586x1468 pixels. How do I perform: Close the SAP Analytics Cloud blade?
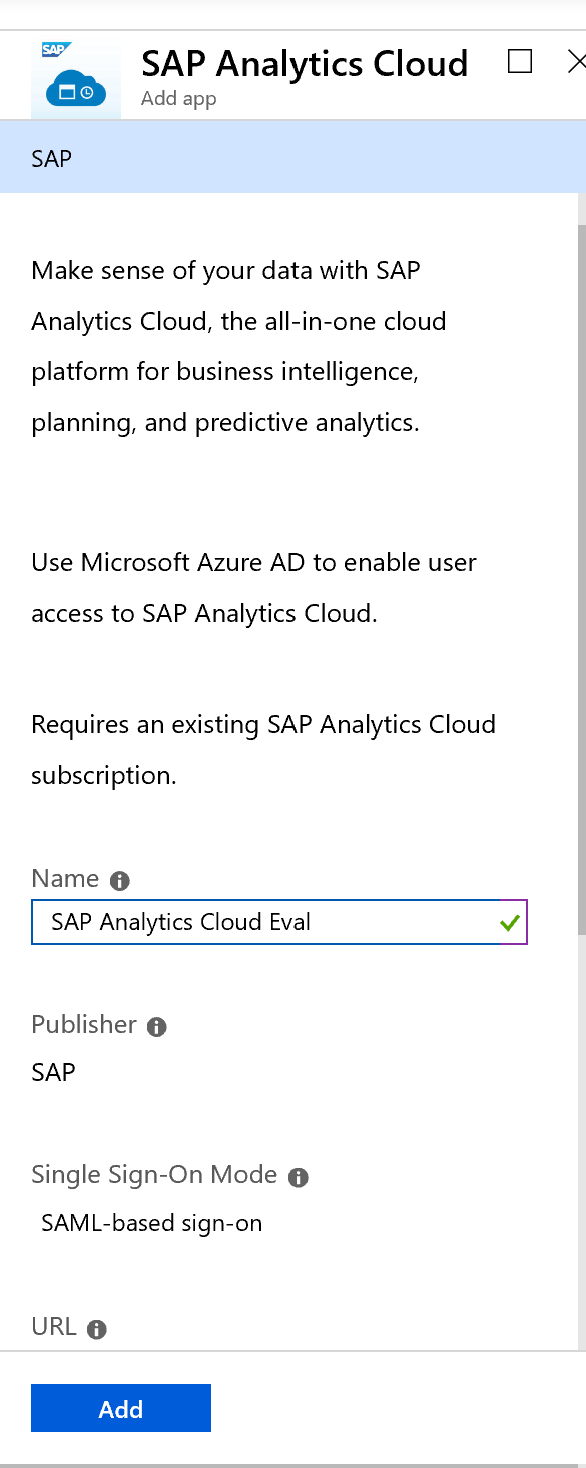pos(577,61)
